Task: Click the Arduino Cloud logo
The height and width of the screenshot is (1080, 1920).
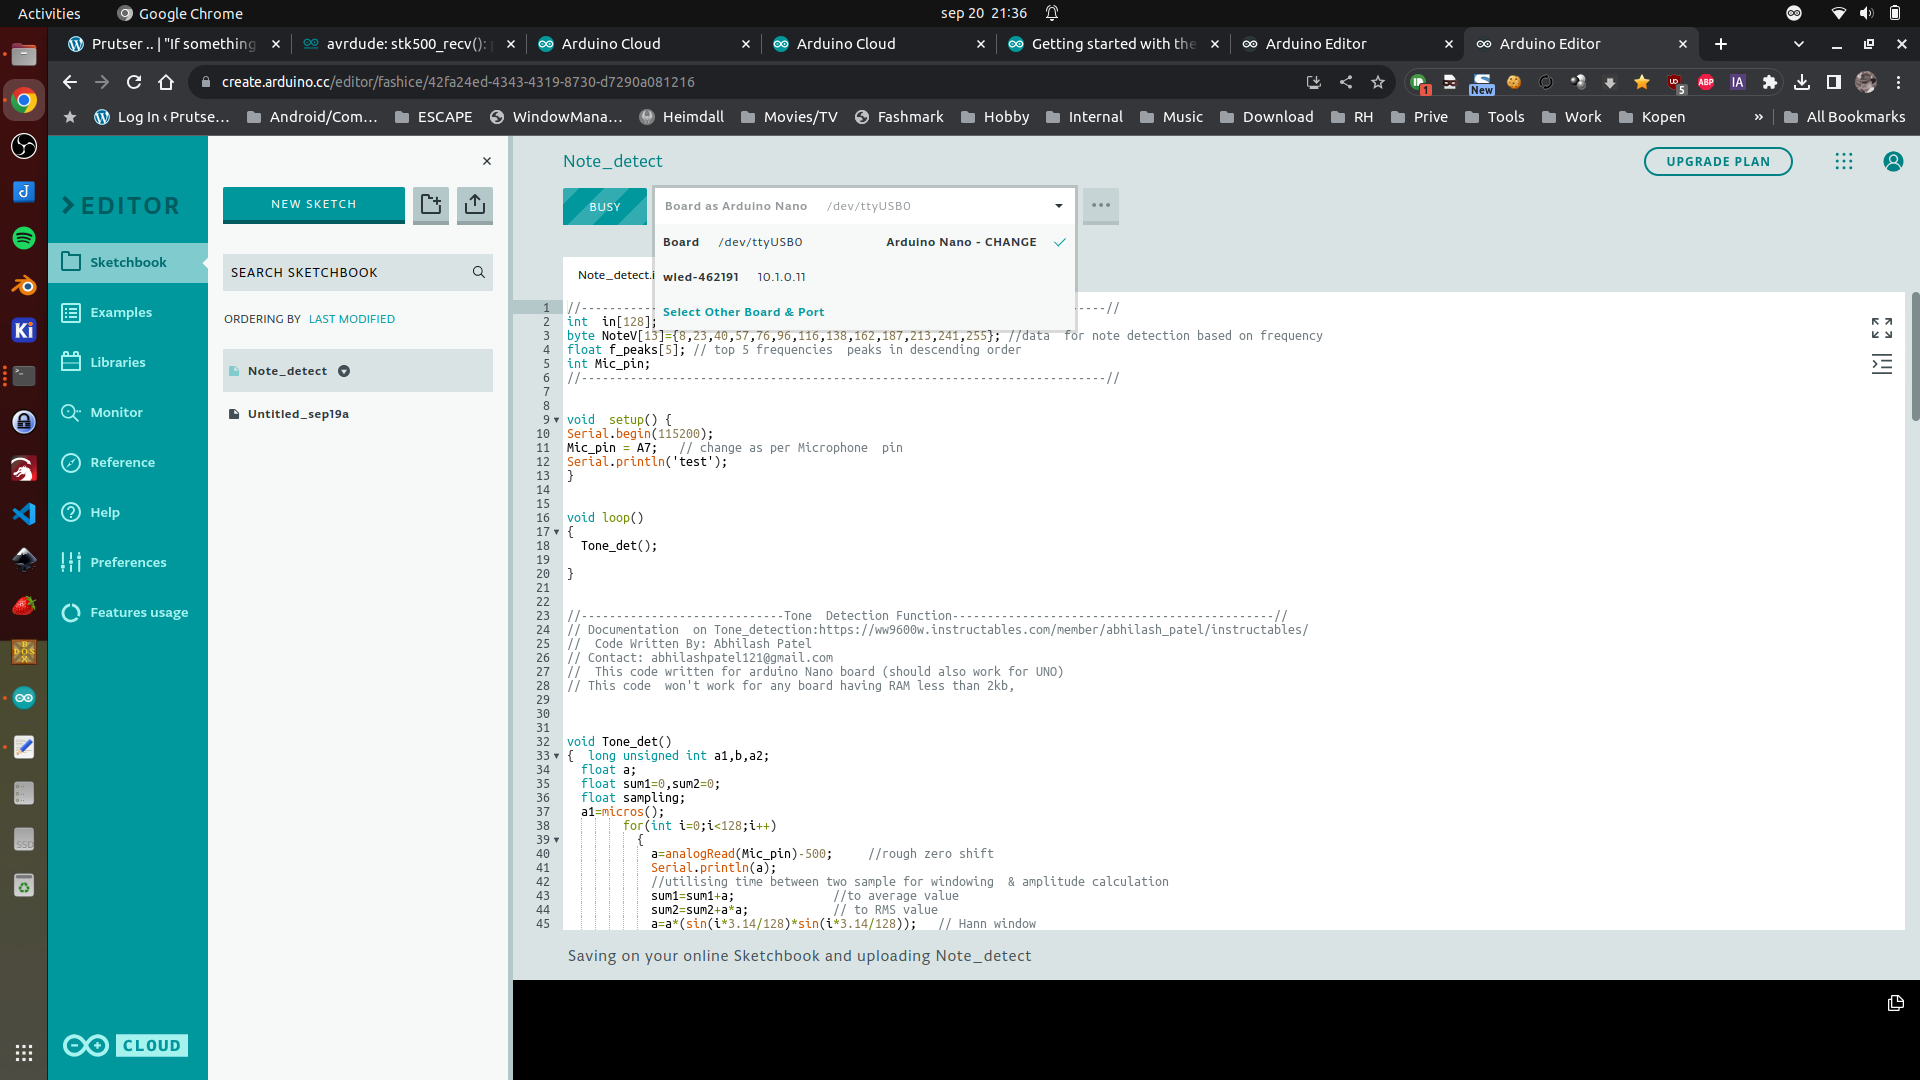Action: [125, 1045]
